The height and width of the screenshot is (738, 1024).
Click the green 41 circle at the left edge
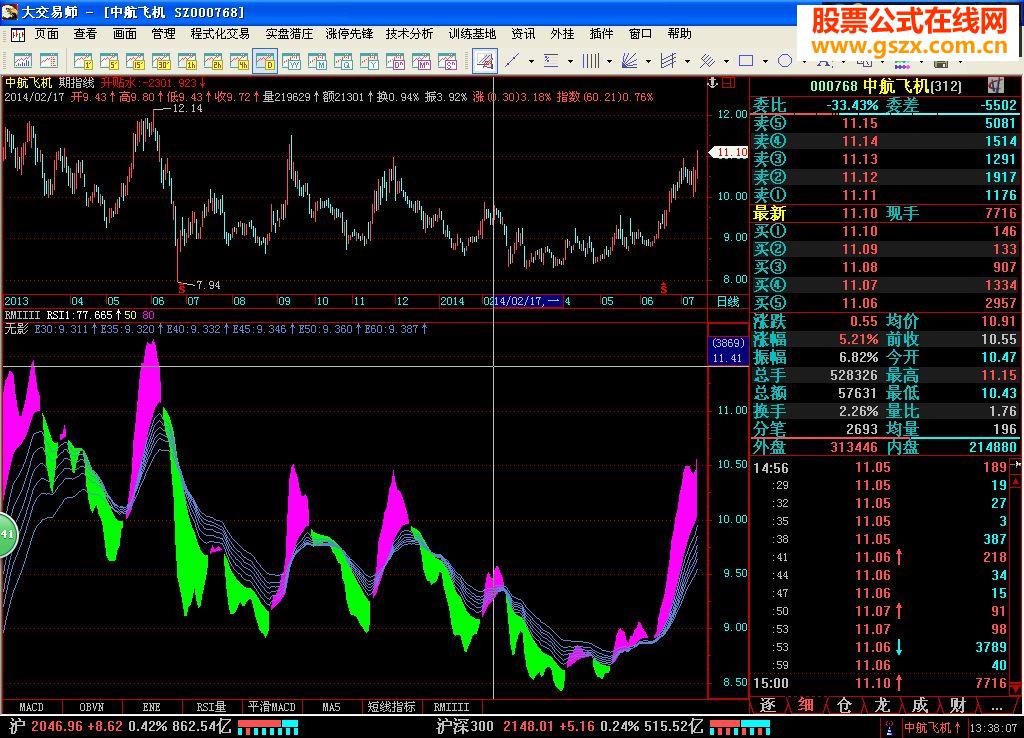coord(7,534)
